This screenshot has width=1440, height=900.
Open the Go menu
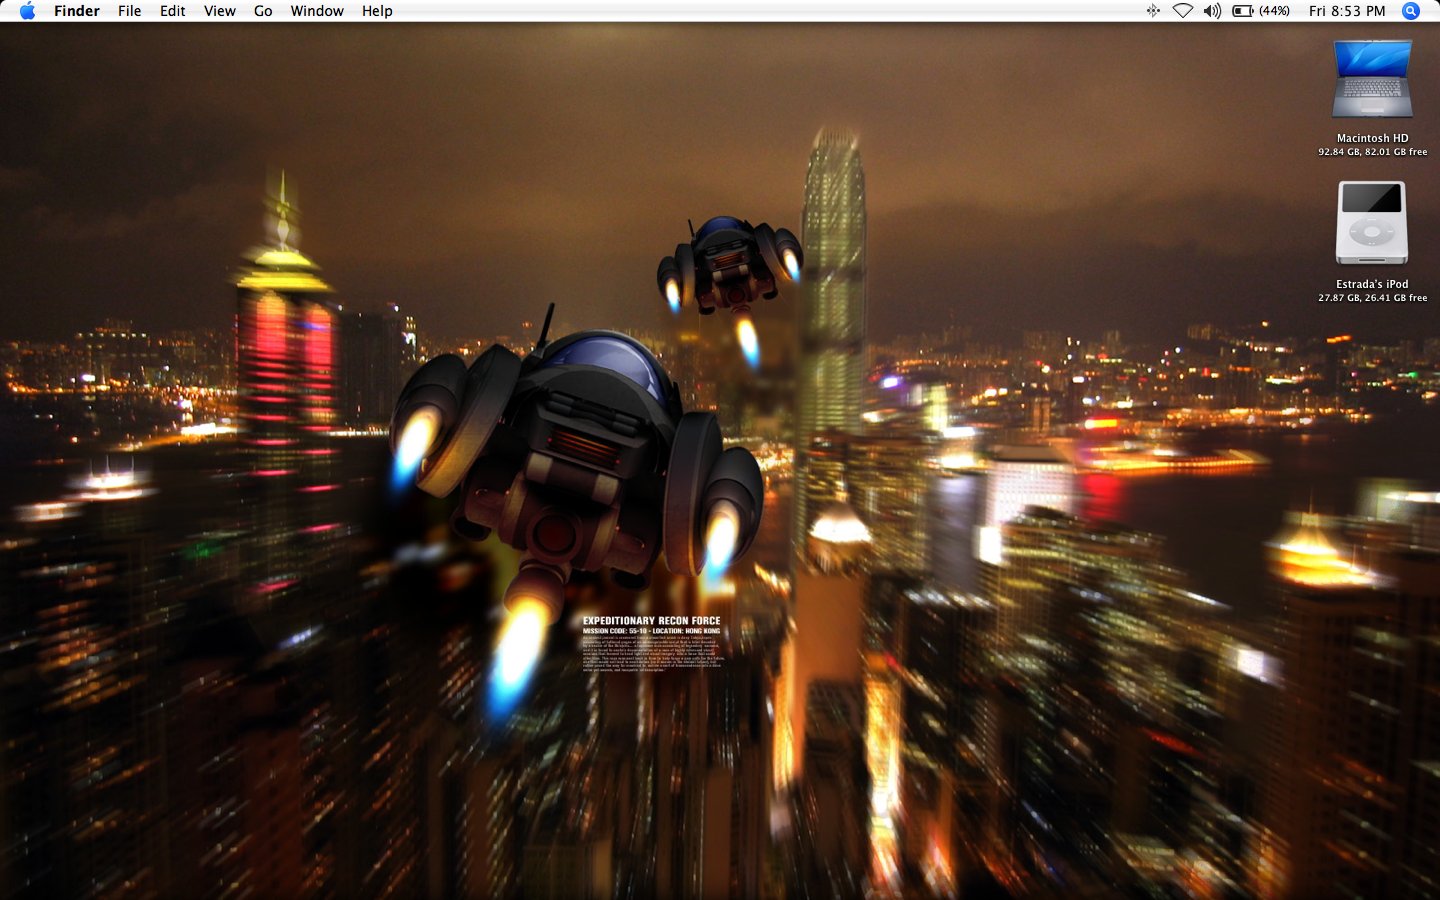(x=263, y=11)
